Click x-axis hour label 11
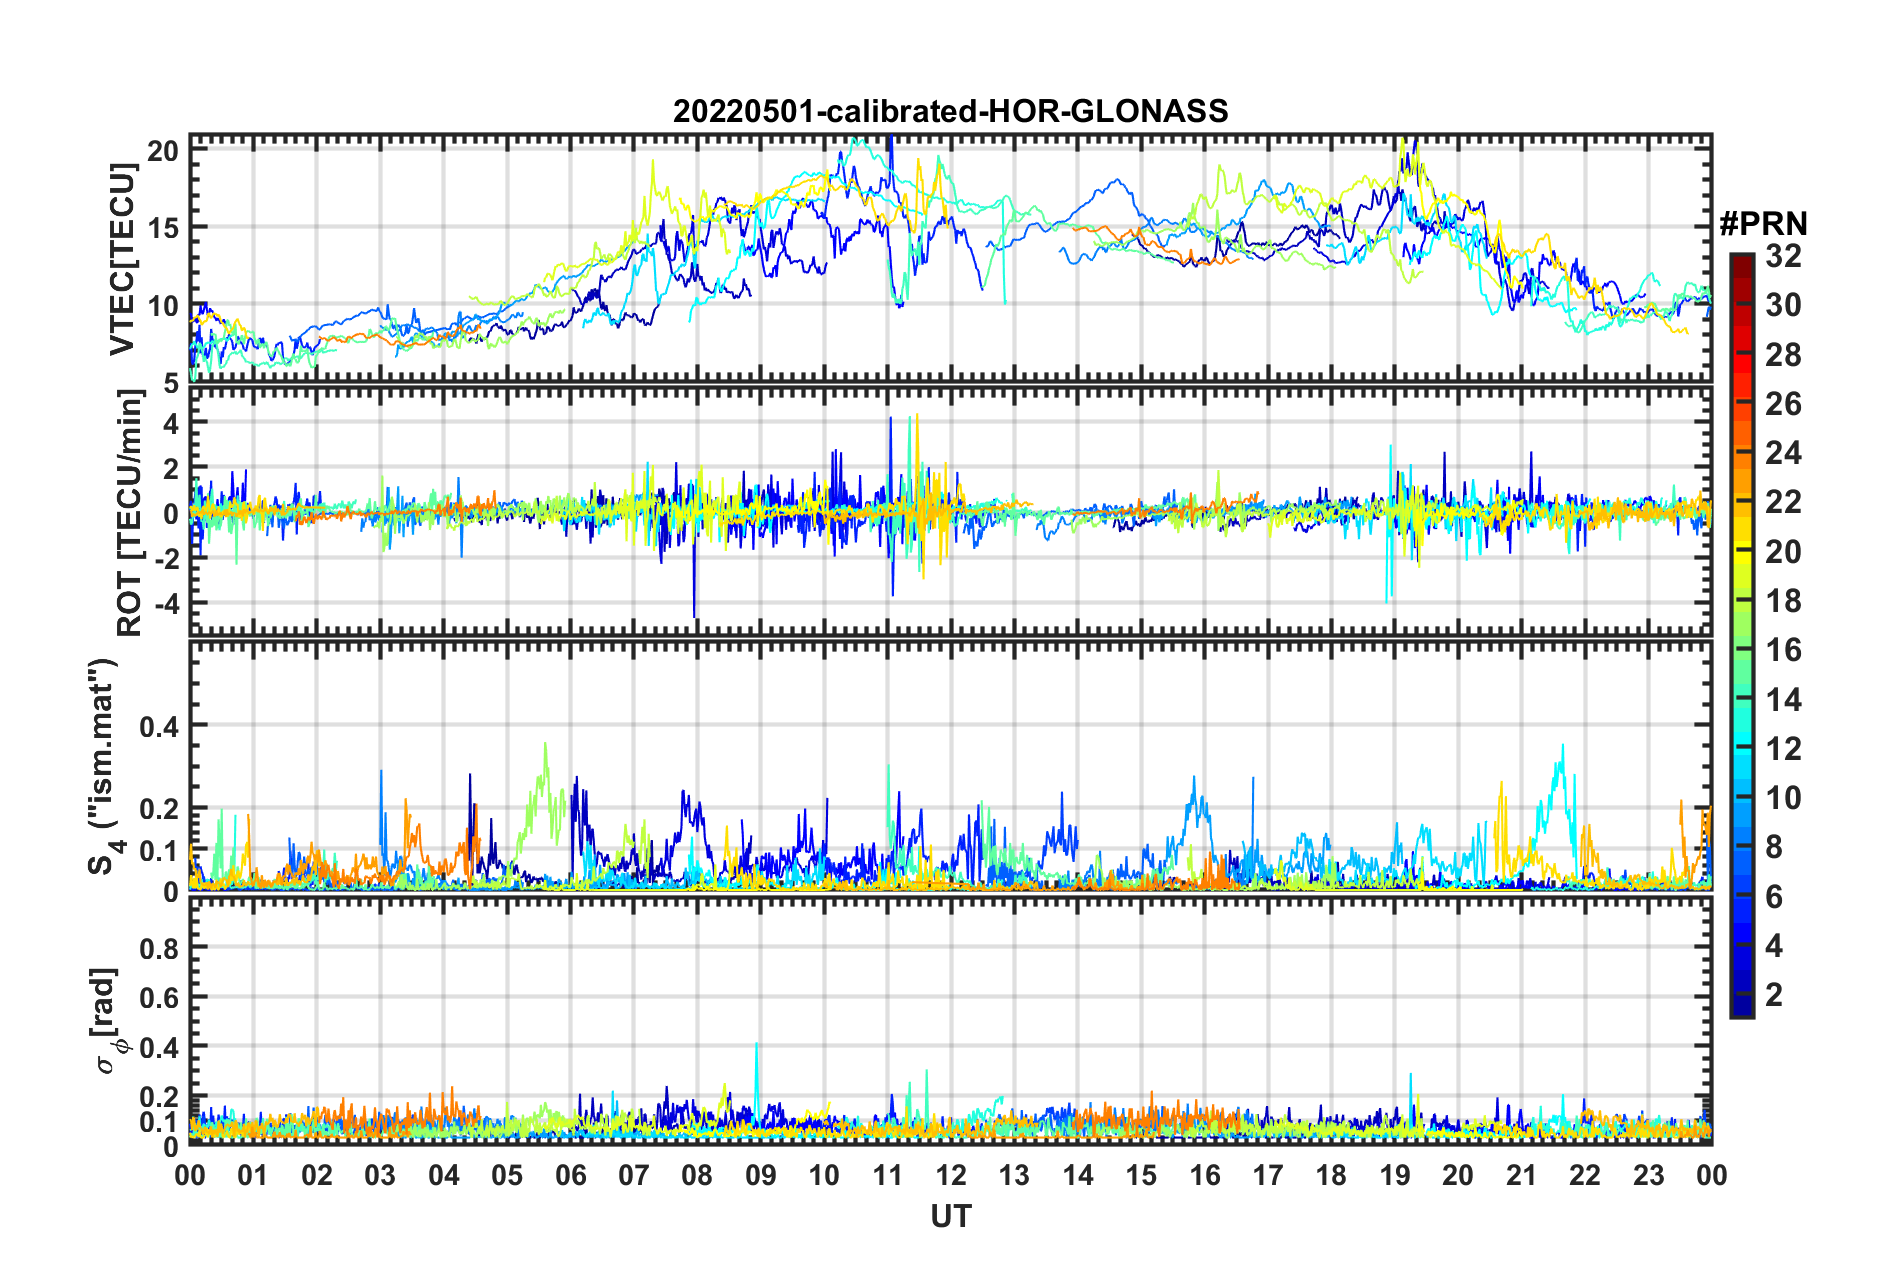The width and height of the screenshot is (1902, 1272). tap(888, 1175)
